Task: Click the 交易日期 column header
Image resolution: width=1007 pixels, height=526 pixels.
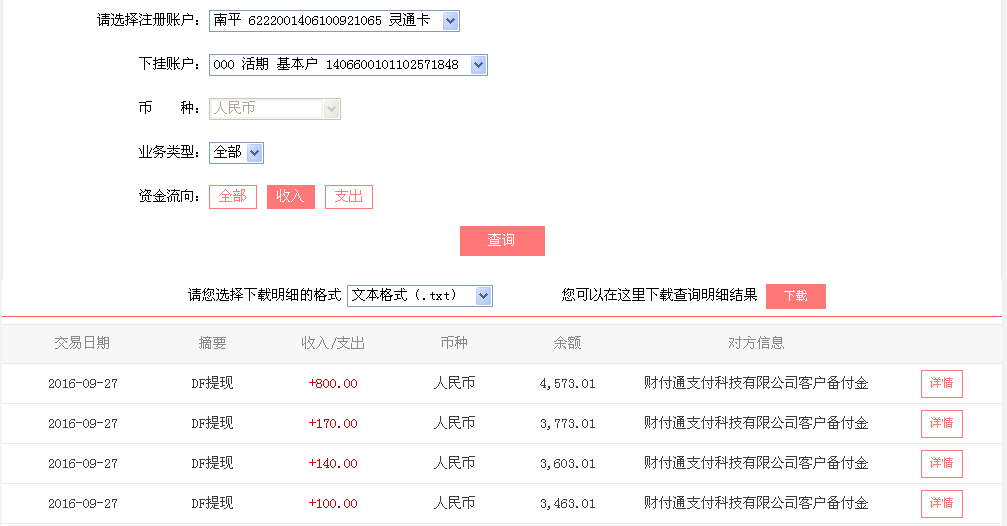Action: pyautogui.click(x=82, y=343)
